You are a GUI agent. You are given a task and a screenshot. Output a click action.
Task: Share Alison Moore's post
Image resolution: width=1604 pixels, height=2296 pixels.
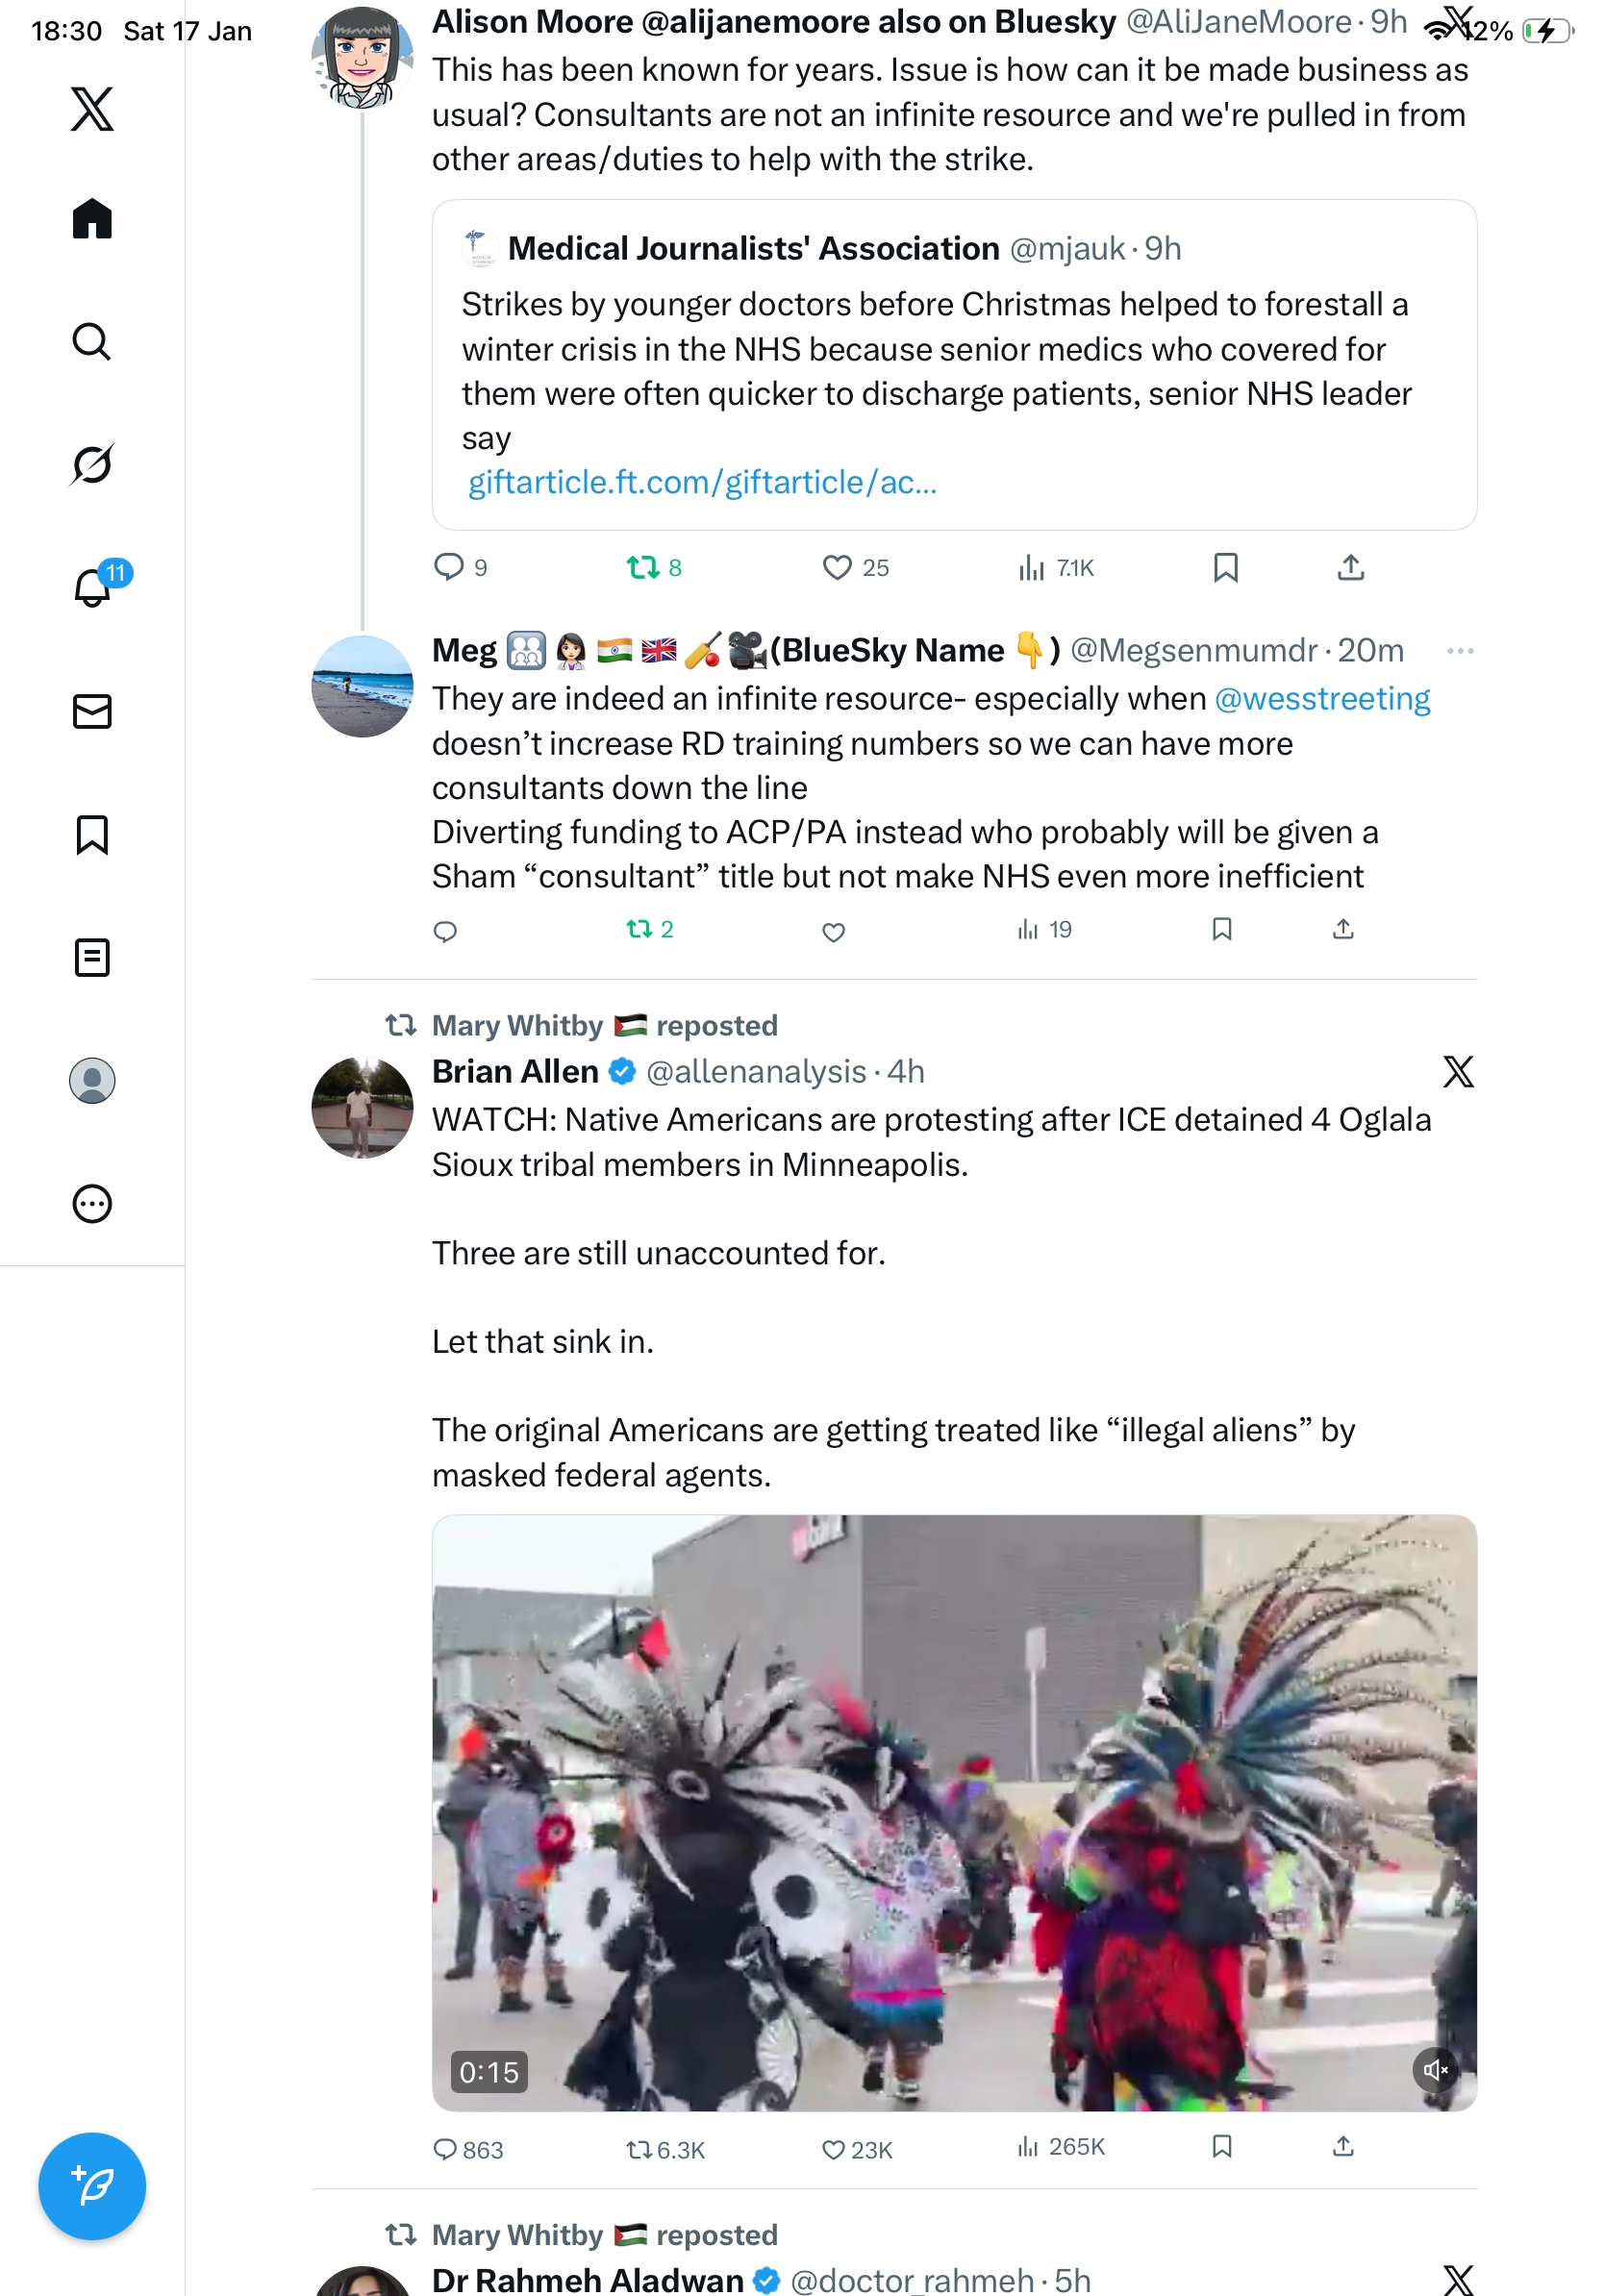[1350, 568]
